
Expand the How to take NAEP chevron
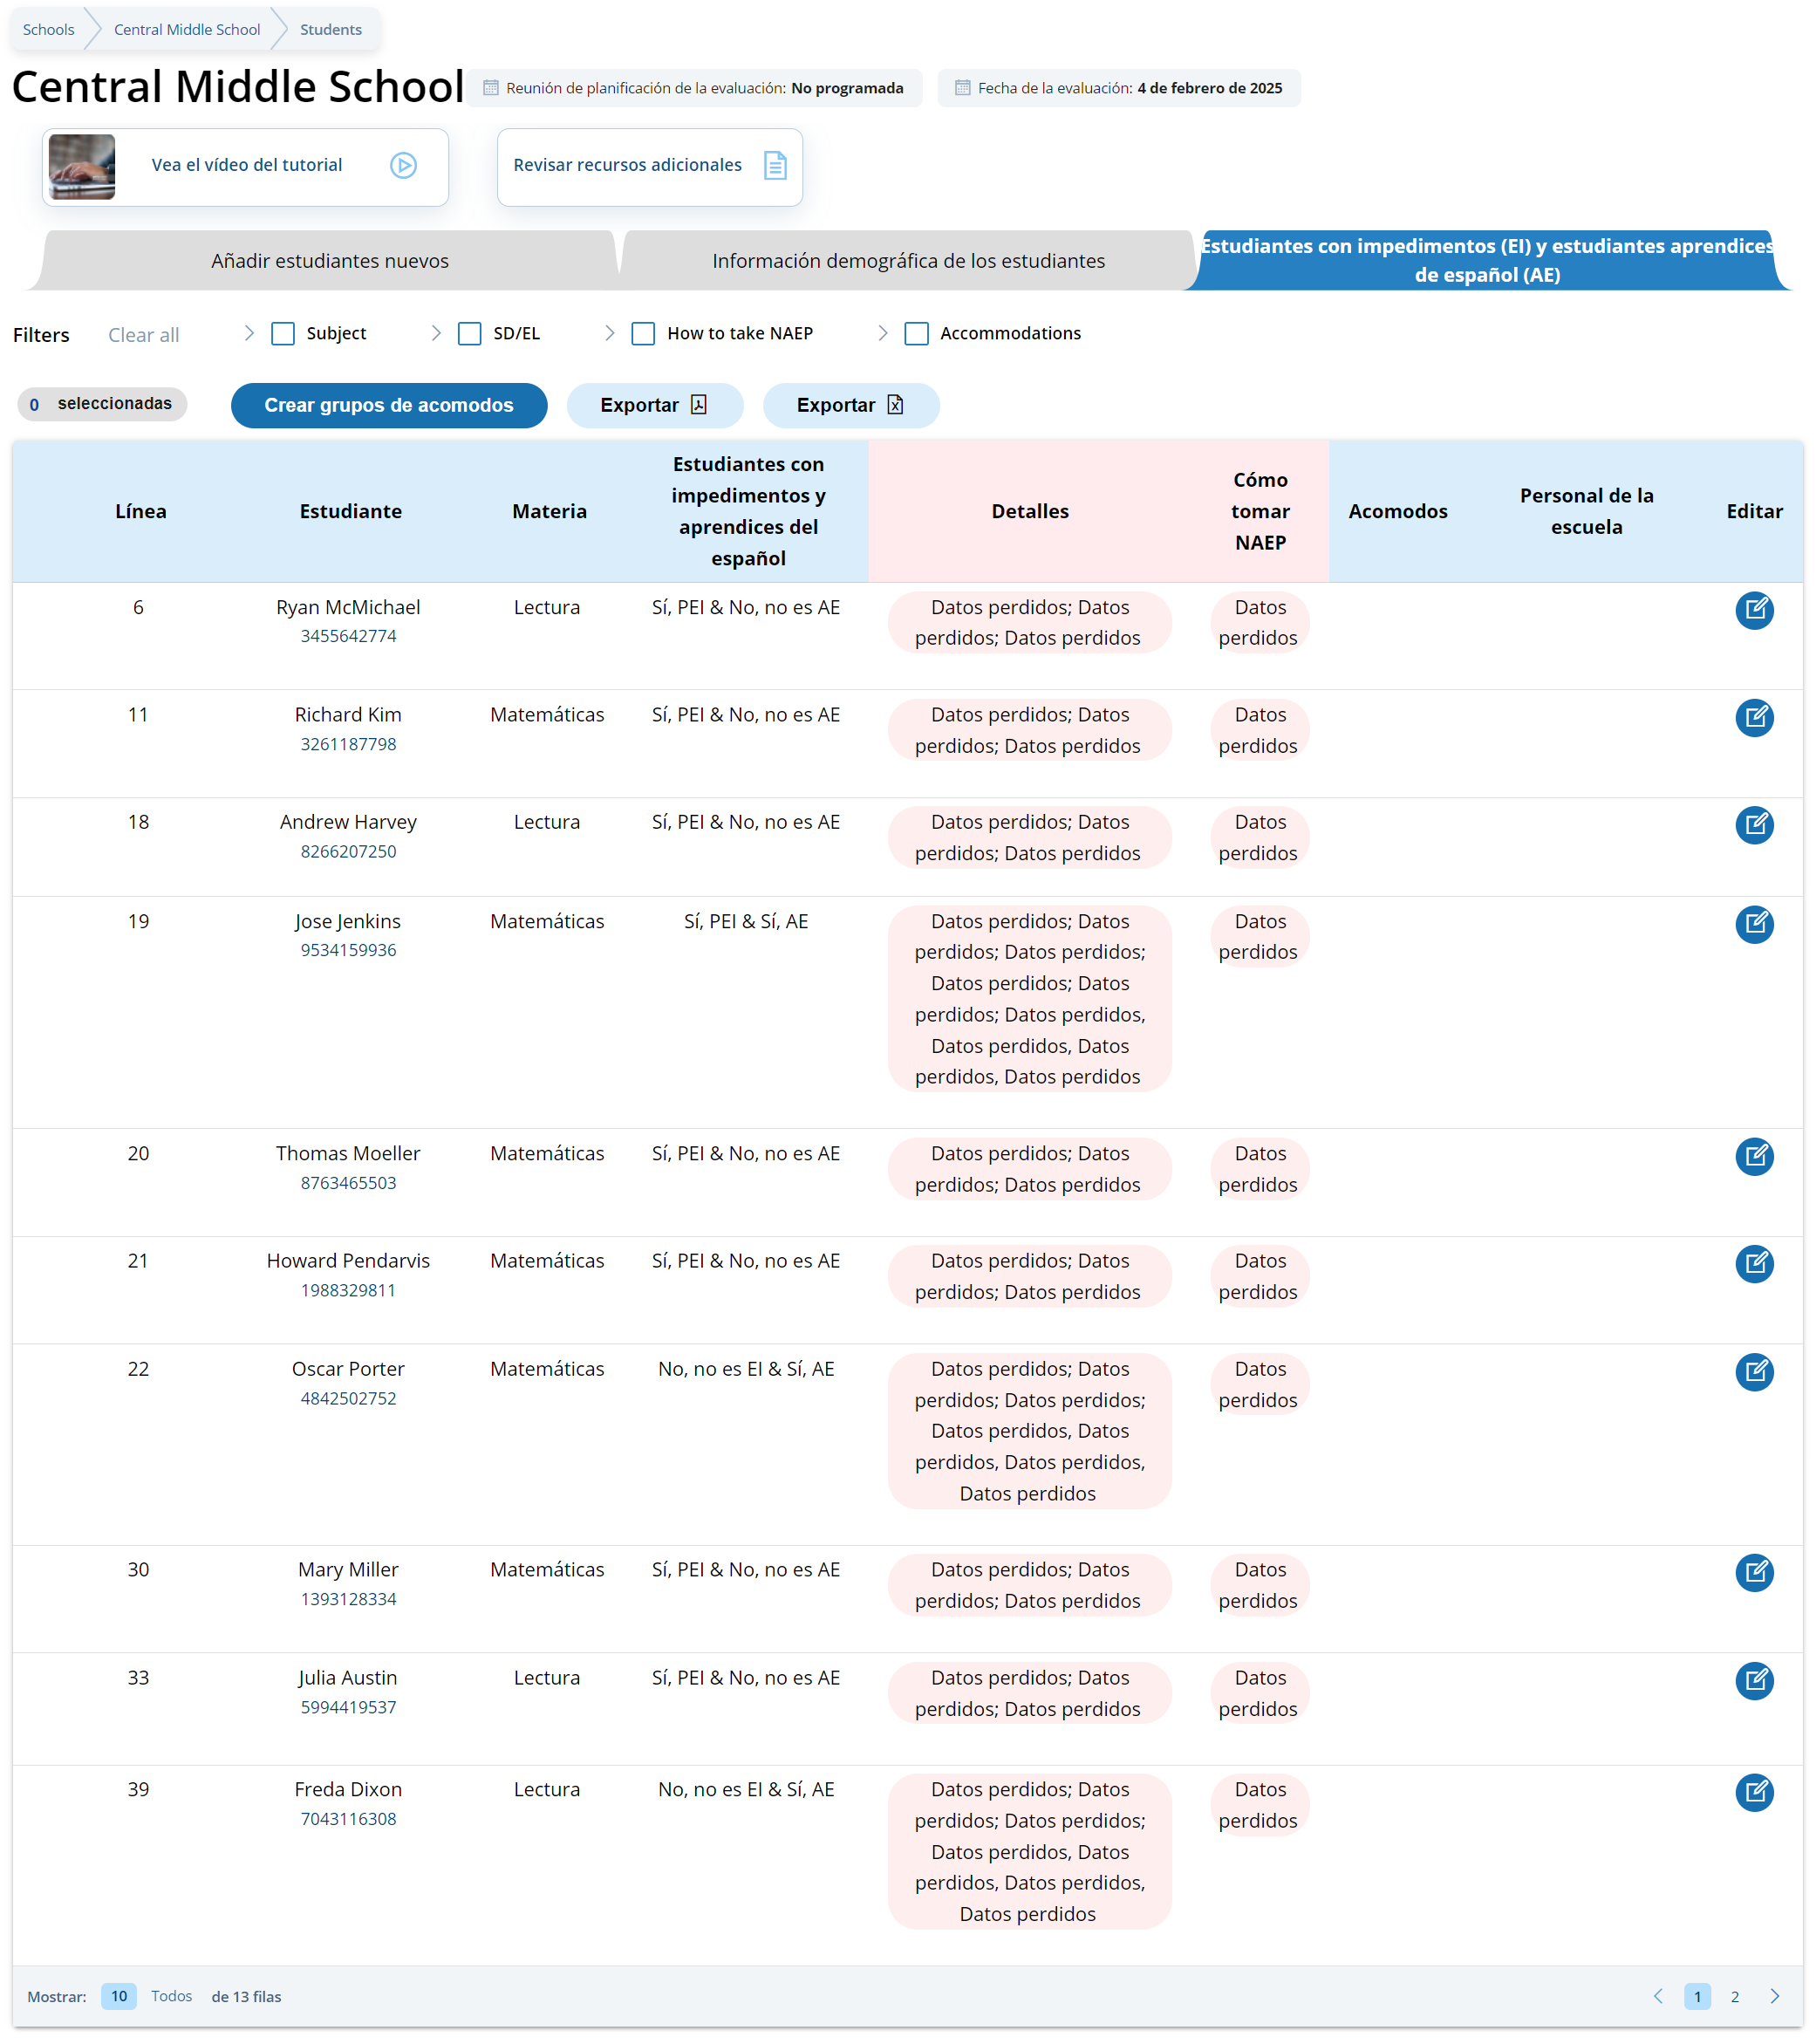point(609,333)
